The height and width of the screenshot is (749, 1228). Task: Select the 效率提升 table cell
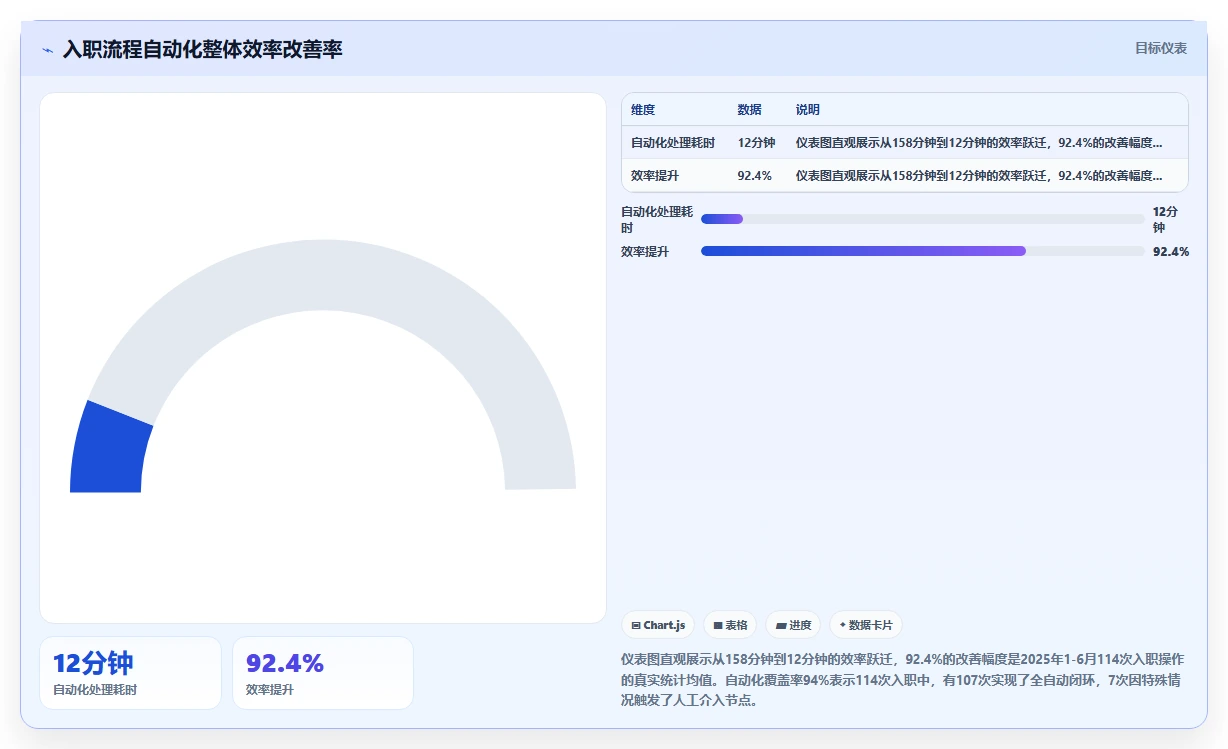655,176
